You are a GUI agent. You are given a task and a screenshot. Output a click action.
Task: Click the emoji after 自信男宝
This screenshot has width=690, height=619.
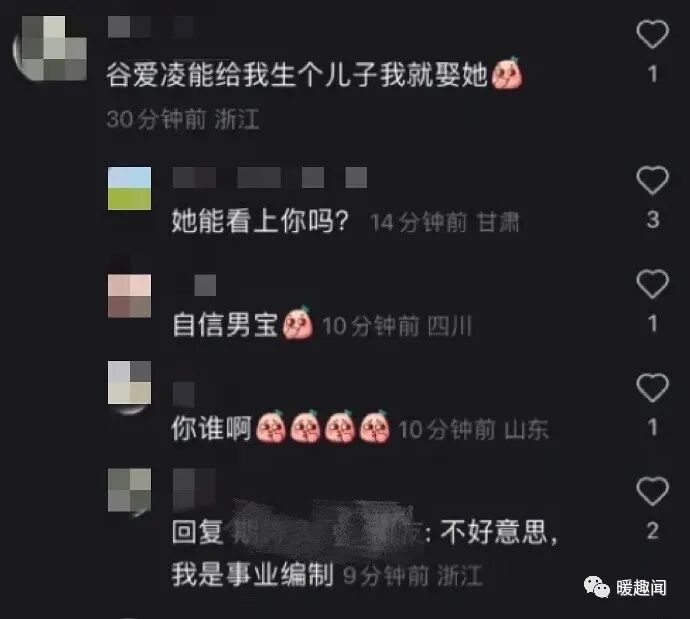pos(297,322)
